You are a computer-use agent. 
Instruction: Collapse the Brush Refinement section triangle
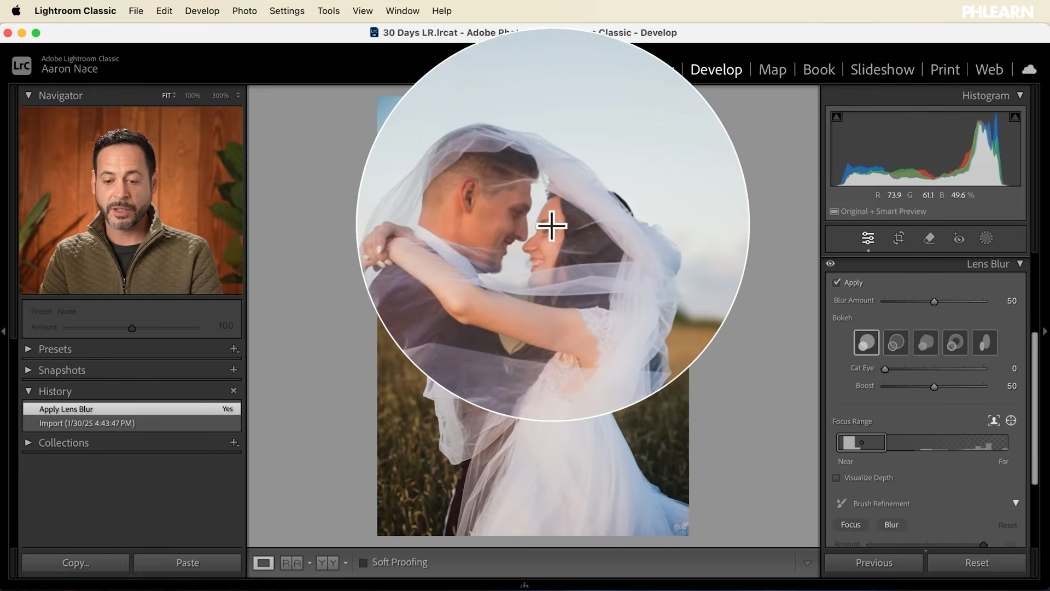[x=1016, y=503]
